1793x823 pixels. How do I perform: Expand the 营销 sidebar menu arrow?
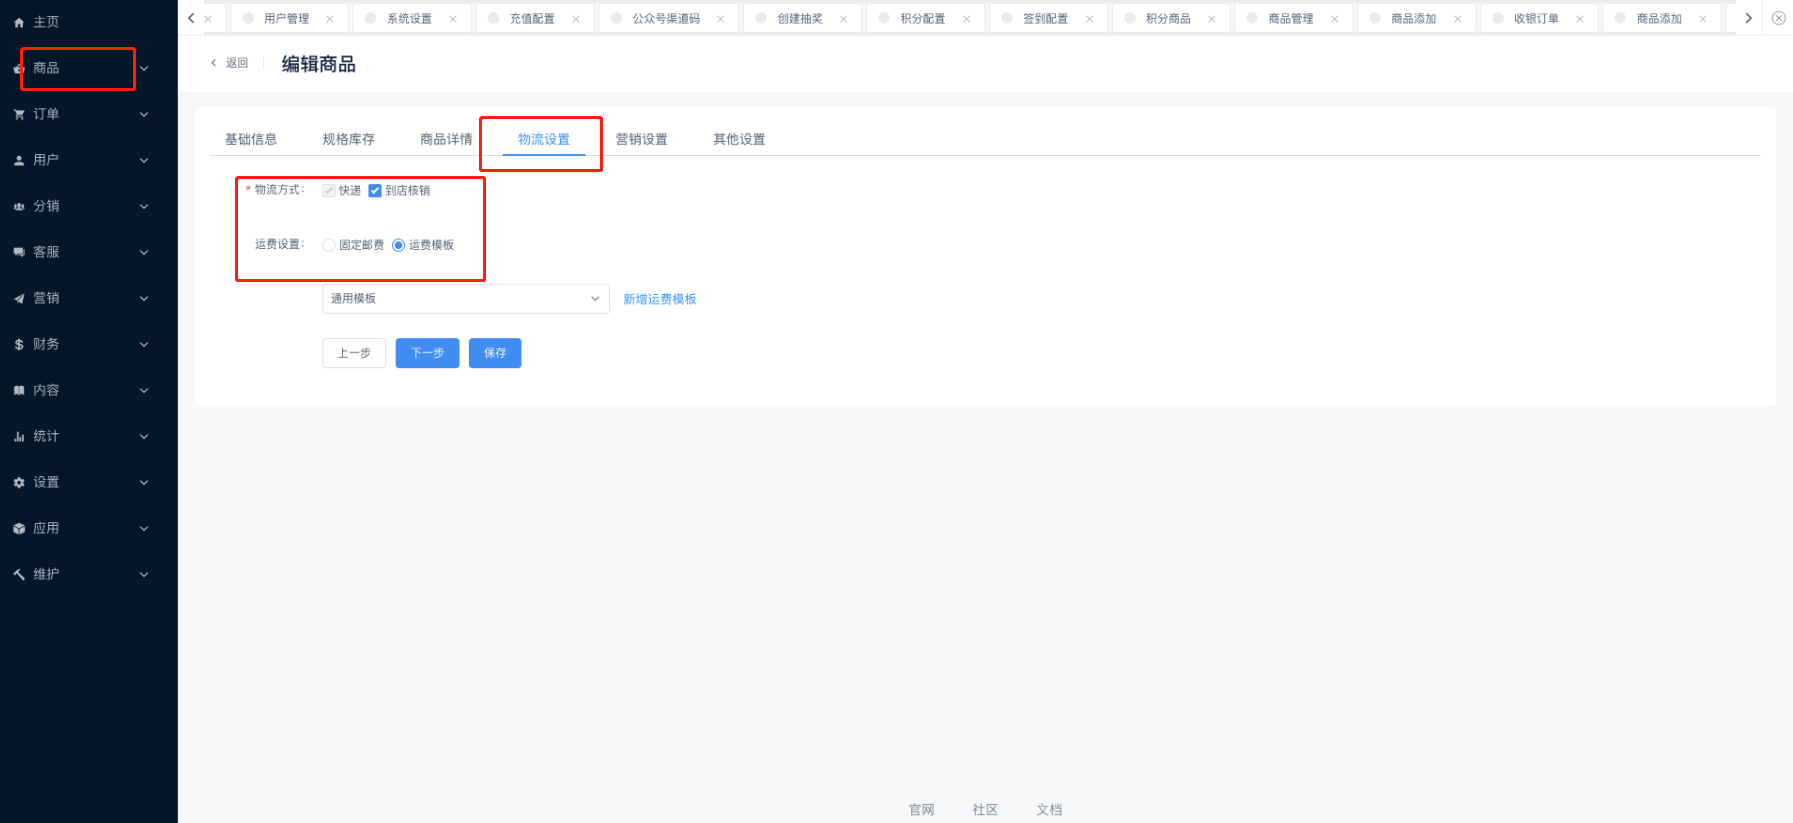click(x=144, y=299)
